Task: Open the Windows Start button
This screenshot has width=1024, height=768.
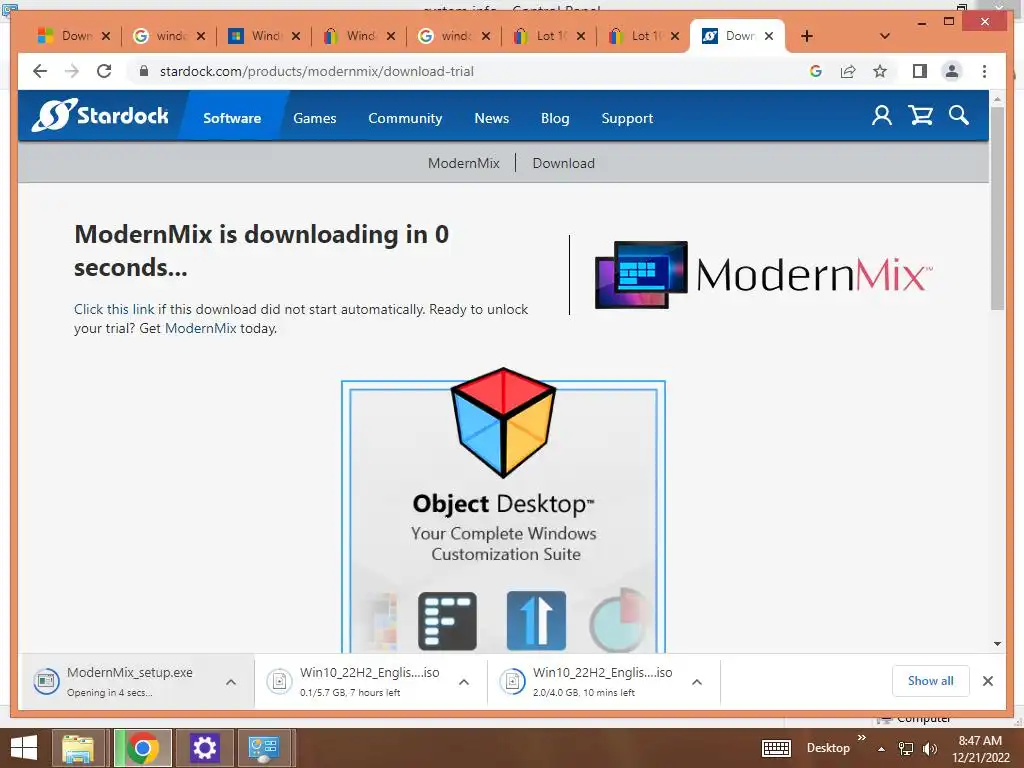Action: 24,748
